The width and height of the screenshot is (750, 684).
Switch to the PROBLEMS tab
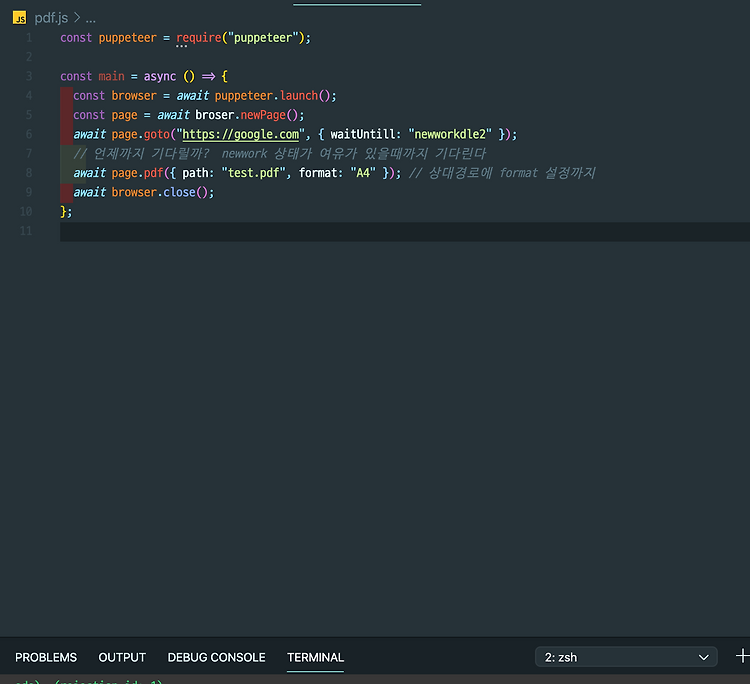click(x=46, y=657)
